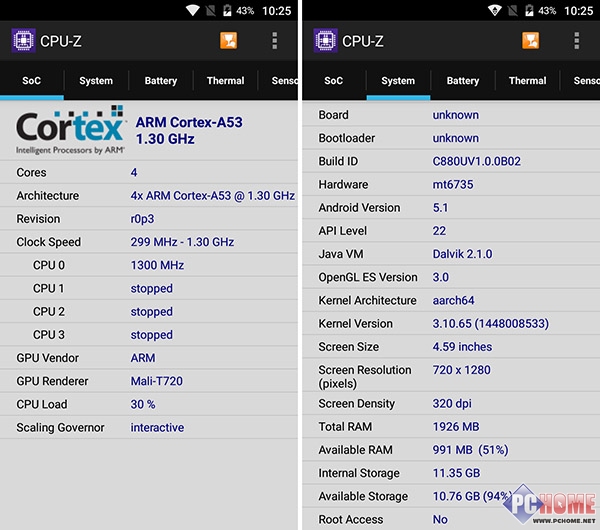Select System tab in right screen

point(398,81)
